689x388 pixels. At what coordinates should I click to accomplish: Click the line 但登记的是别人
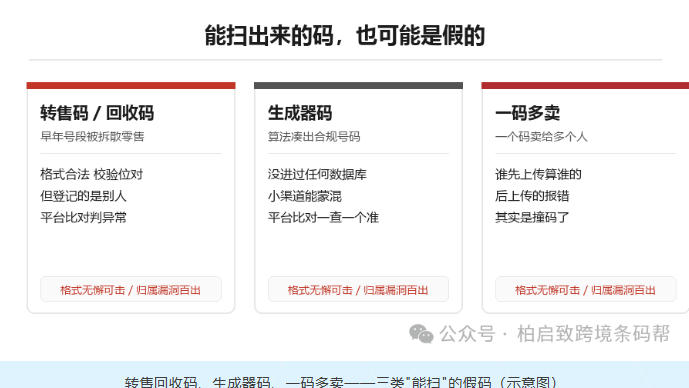(83, 196)
